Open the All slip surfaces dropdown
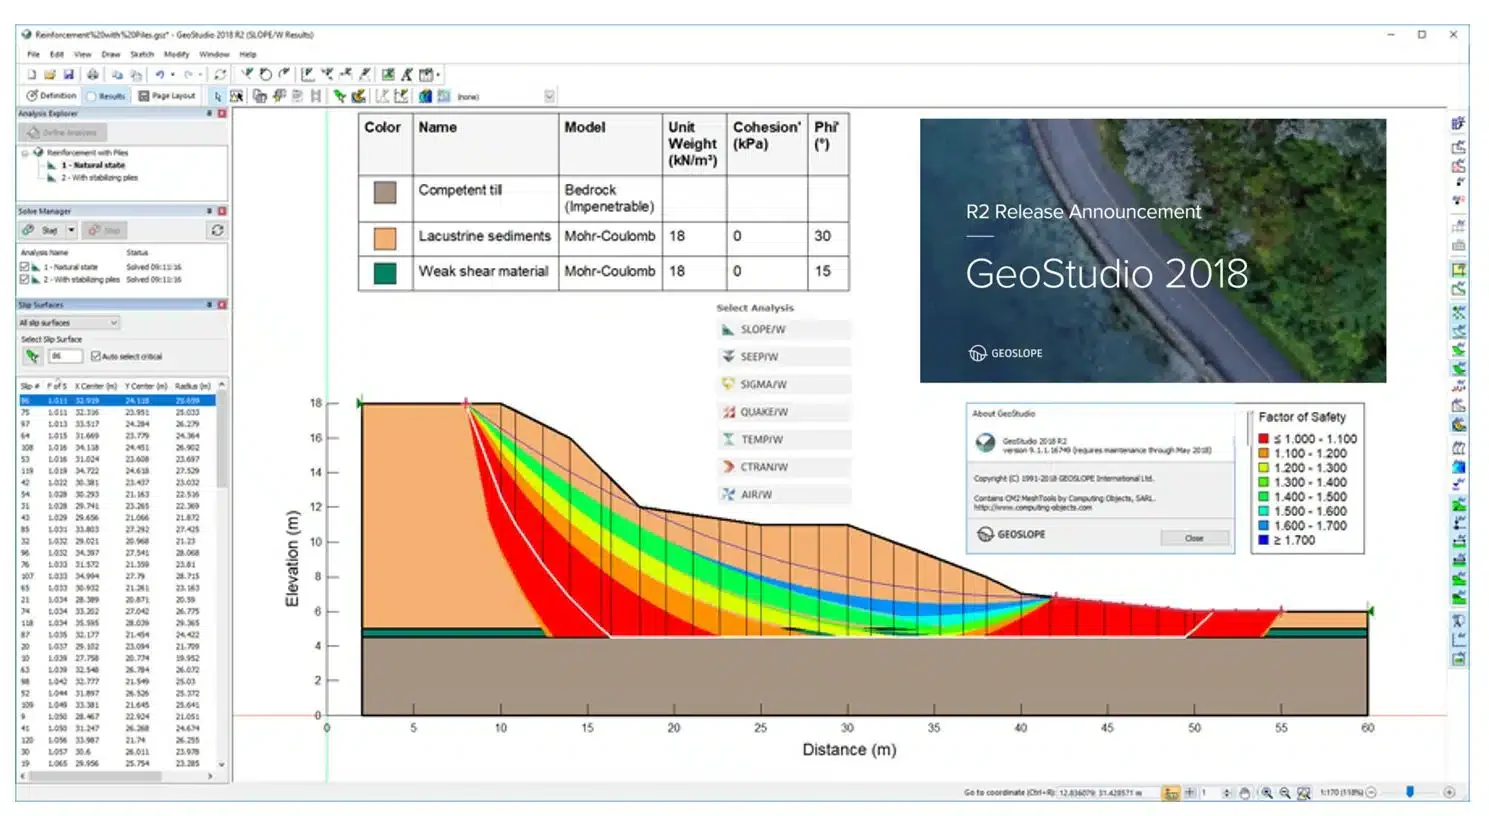This screenshot has height=816, width=1489. [69, 323]
